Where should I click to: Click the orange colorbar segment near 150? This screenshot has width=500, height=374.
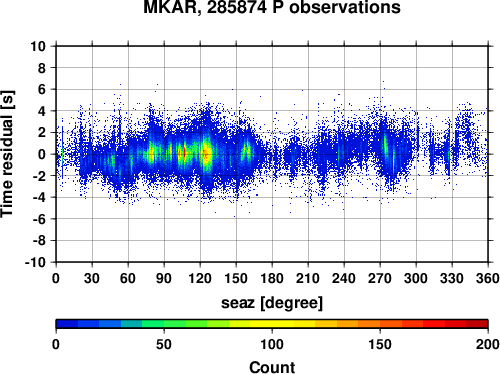coord(380,324)
